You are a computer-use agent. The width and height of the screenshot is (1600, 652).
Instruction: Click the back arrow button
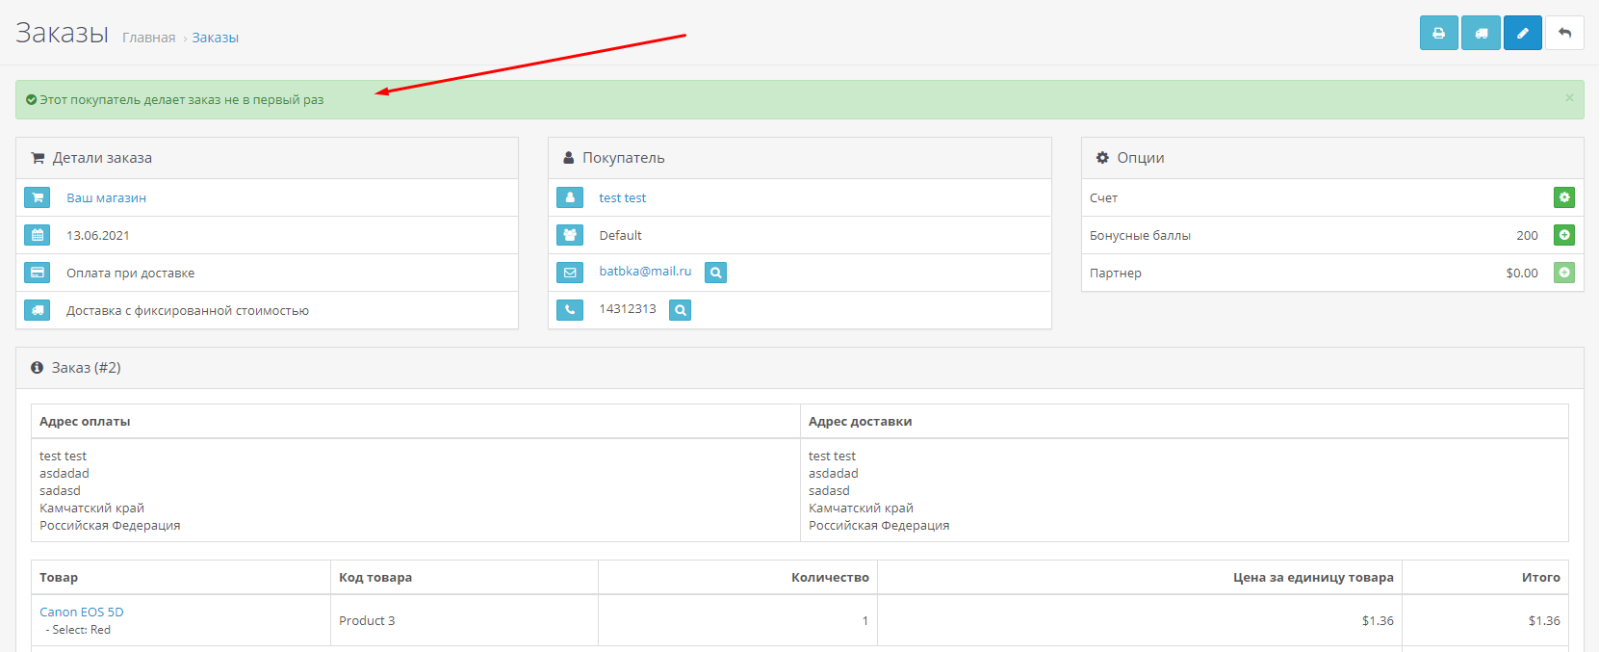point(1565,33)
